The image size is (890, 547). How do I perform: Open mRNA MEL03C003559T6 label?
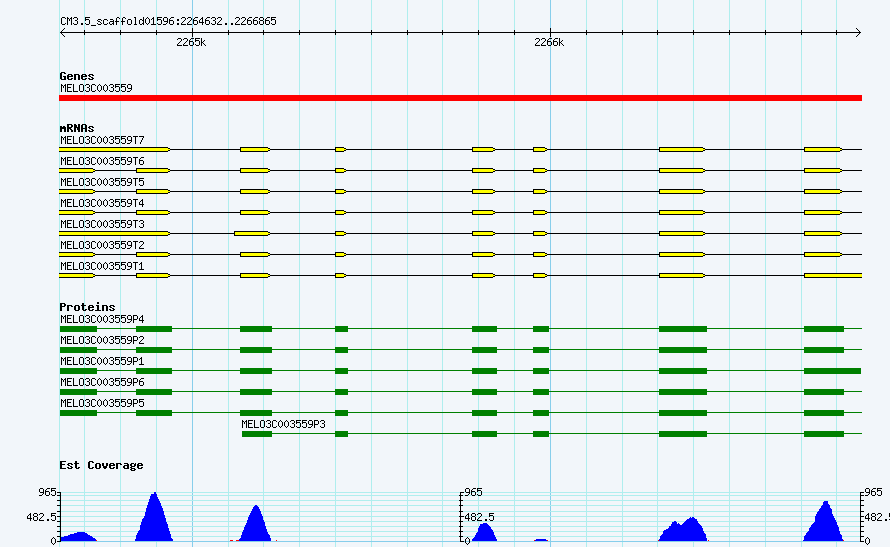pos(102,161)
